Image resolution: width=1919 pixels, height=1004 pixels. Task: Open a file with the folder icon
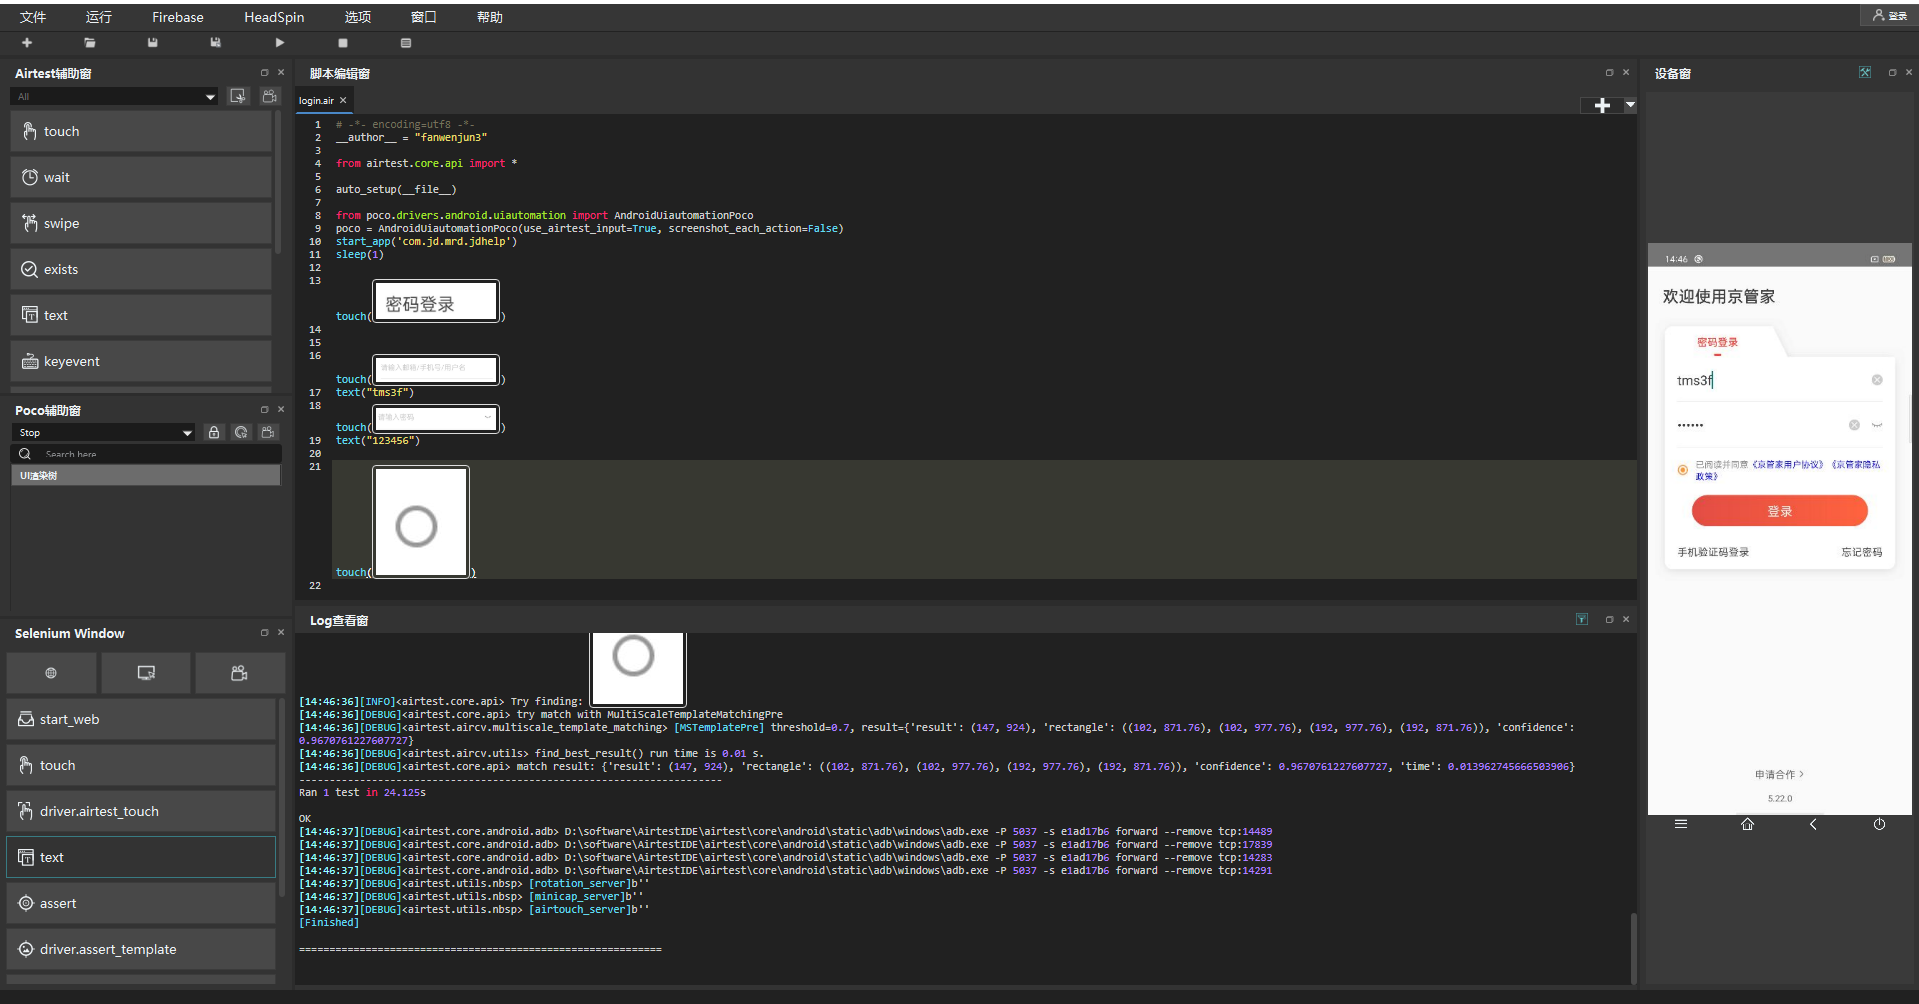tap(90, 43)
